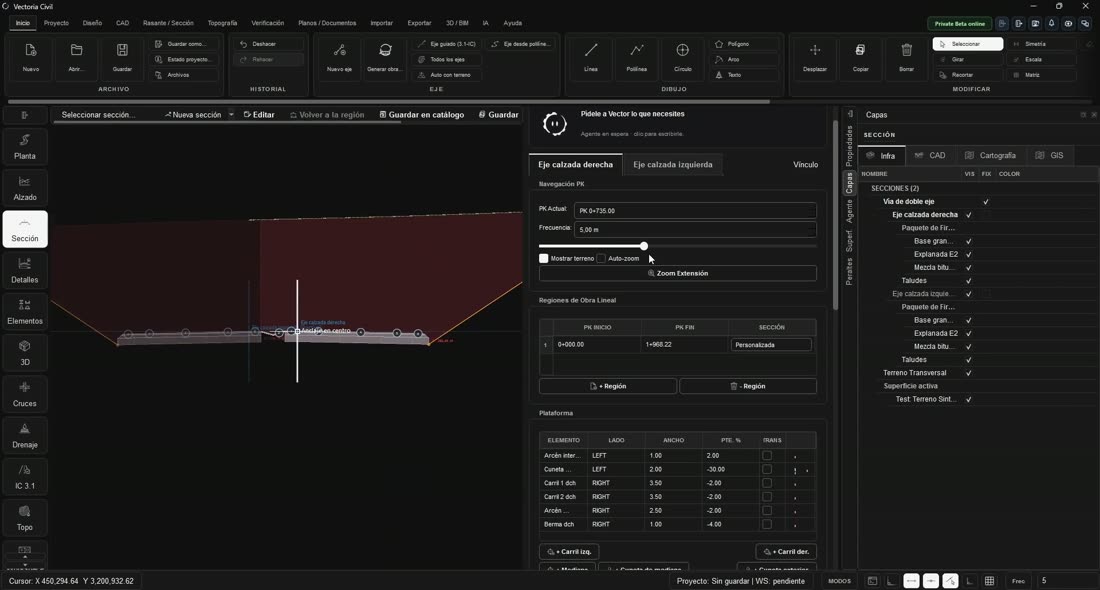Toggle visibility of Test Terreno Sint layer
This screenshot has width=1100, height=590.
(x=969, y=399)
